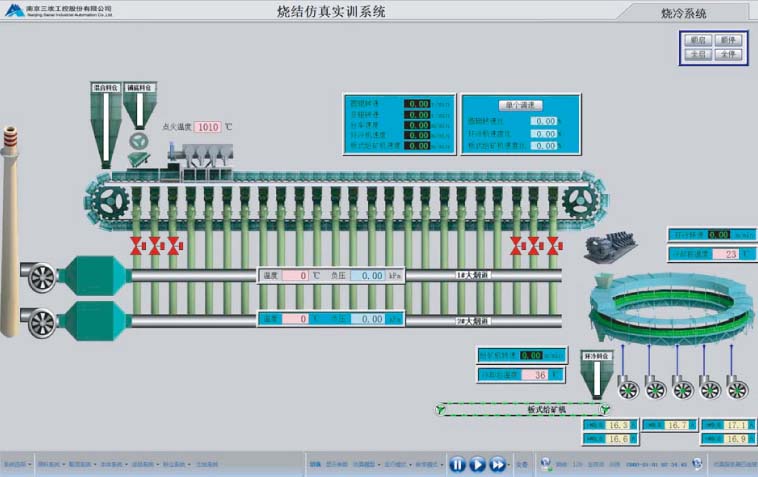Toggle the rightmost red valve on right side

(x=551, y=245)
